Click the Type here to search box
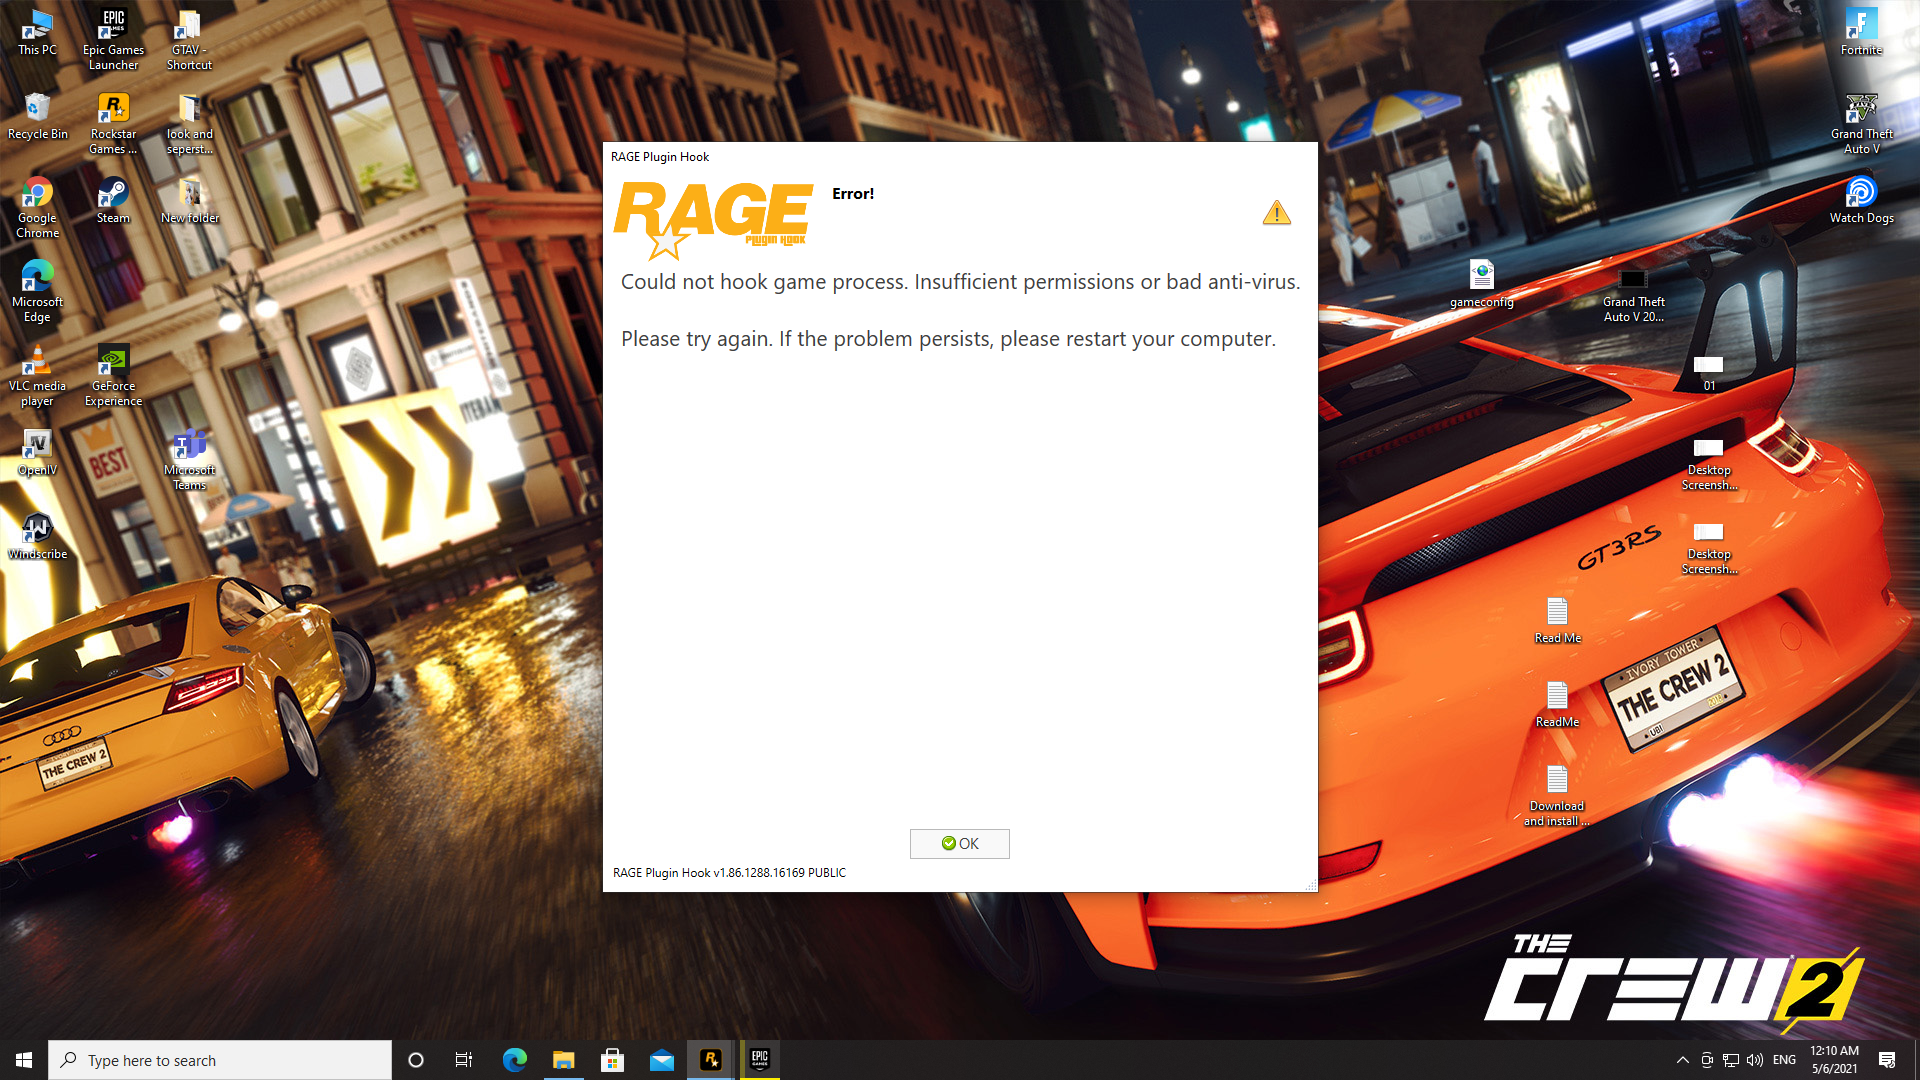This screenshot has width=1920, height=1080. point(220,1060)
